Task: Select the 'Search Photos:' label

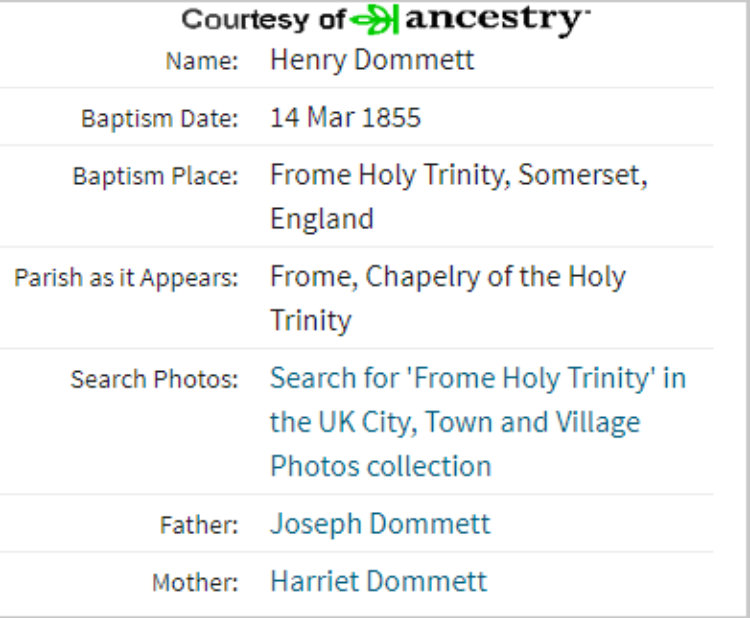Action: tap(155, 380)
